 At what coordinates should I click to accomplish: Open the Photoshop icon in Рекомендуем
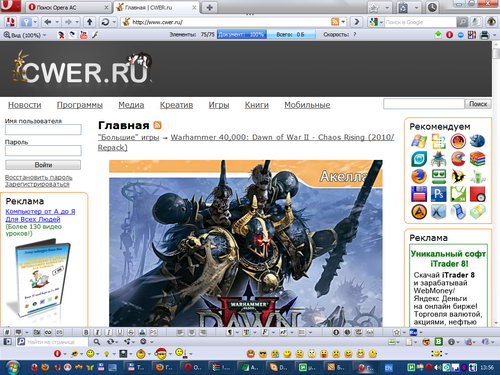(438, 194)
